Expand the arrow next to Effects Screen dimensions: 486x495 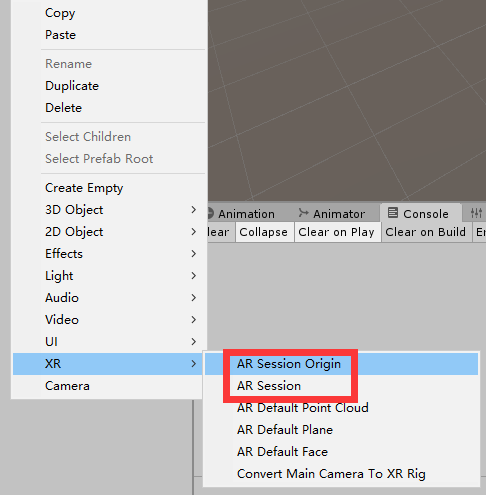click(x=194, y=254)
